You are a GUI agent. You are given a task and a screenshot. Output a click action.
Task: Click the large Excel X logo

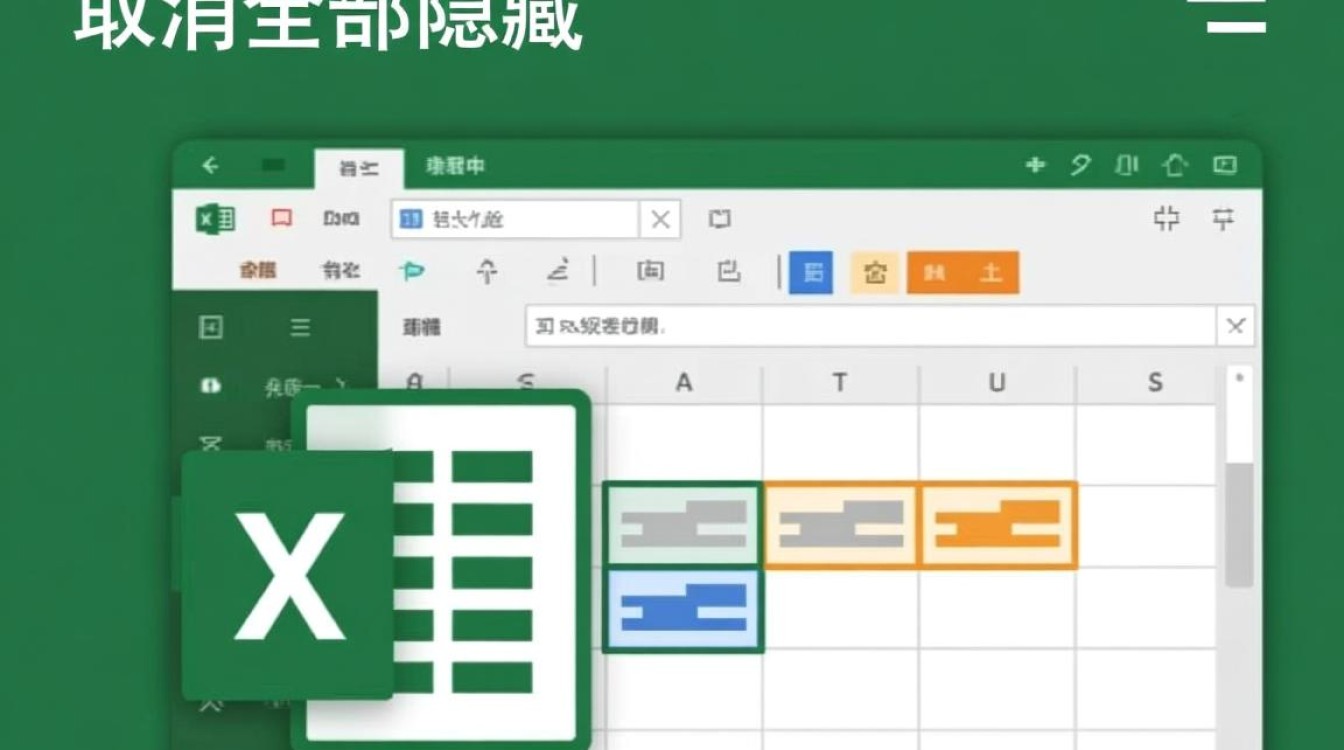tap(289, 575)
